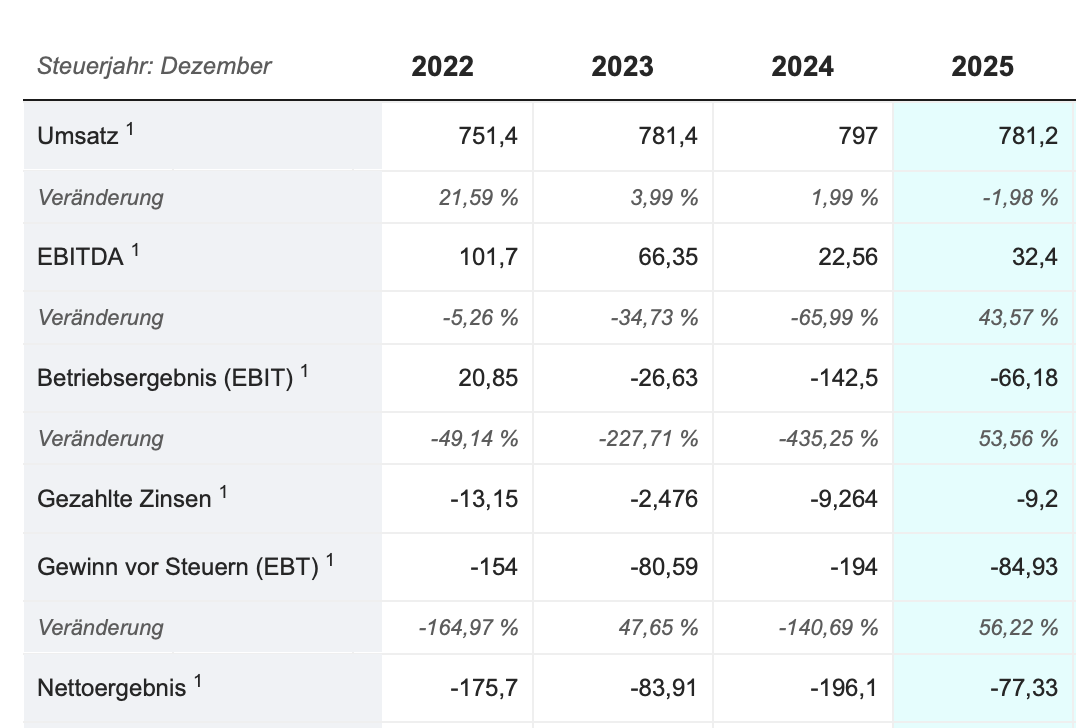Click the Umsatz row label
Screen dimensions: 1076x728
77,136
